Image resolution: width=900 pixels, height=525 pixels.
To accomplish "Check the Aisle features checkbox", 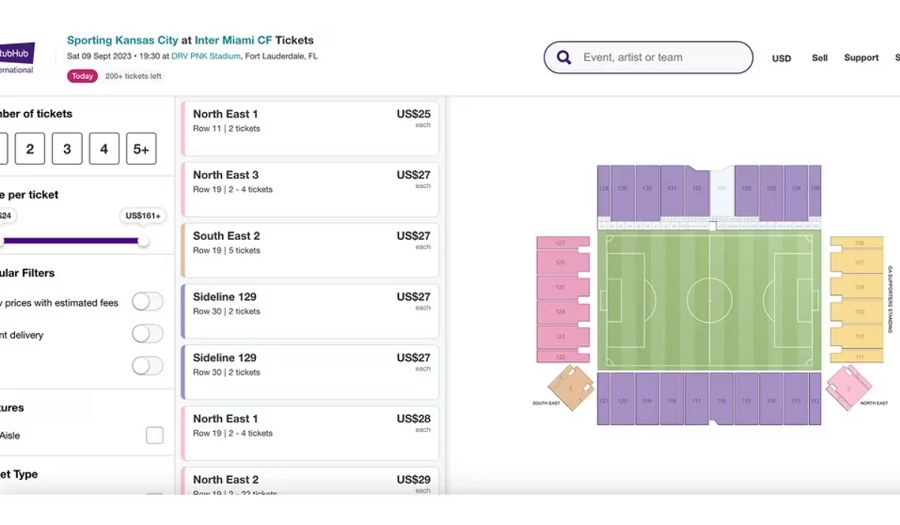I will [x=154, y=435].
